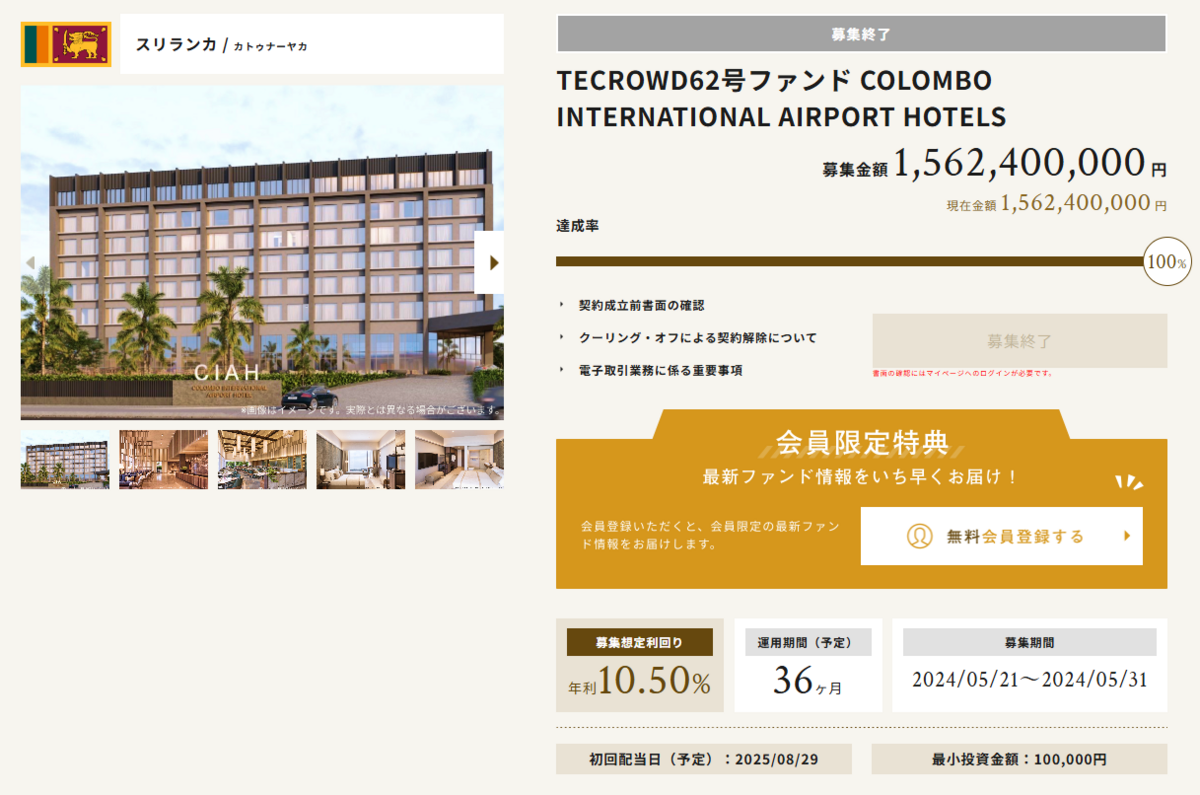Click the スリランカ / カトゥナーヤカ location label

pos(221,44)
